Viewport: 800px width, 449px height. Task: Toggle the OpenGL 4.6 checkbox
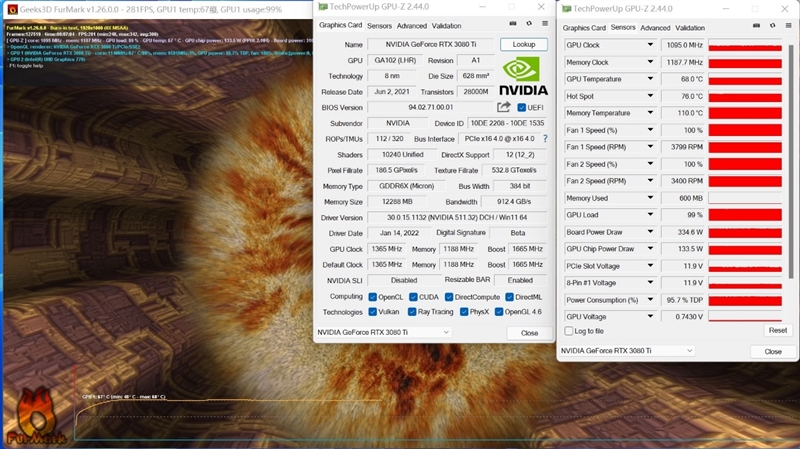pyautogui.click(x=499, y=312)
